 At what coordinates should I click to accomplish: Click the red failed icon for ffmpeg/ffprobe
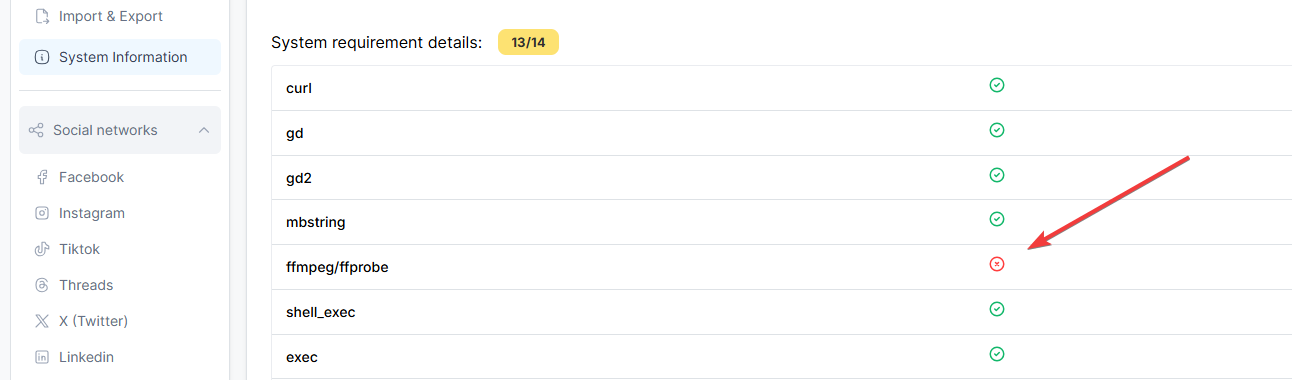(996, 264)
